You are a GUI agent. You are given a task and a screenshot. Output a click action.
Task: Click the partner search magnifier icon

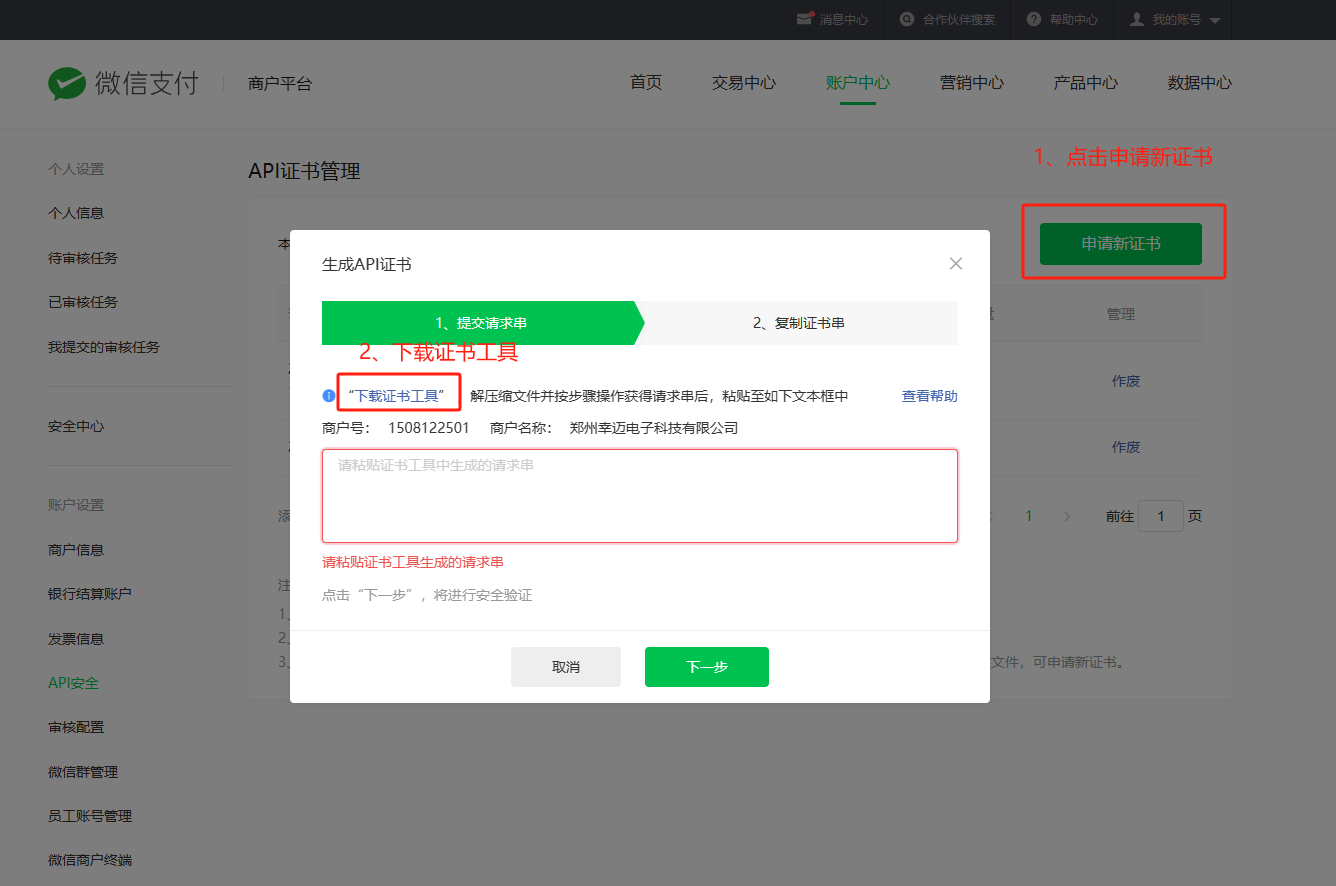pyautogui.click(x=907, y=19)
